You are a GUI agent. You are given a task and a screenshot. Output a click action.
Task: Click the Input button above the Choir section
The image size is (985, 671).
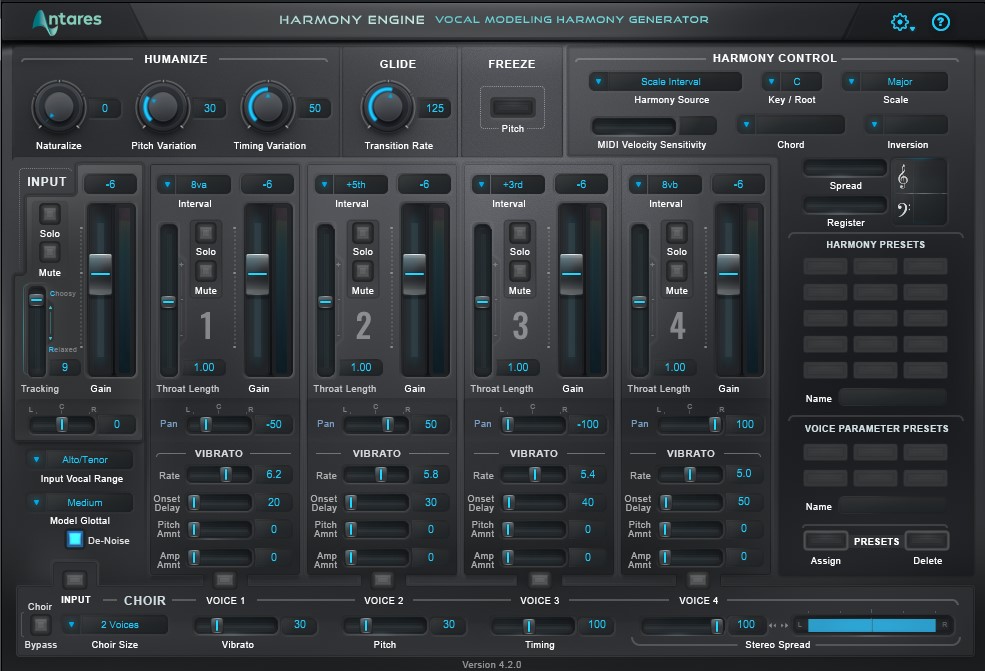[75, 578]
